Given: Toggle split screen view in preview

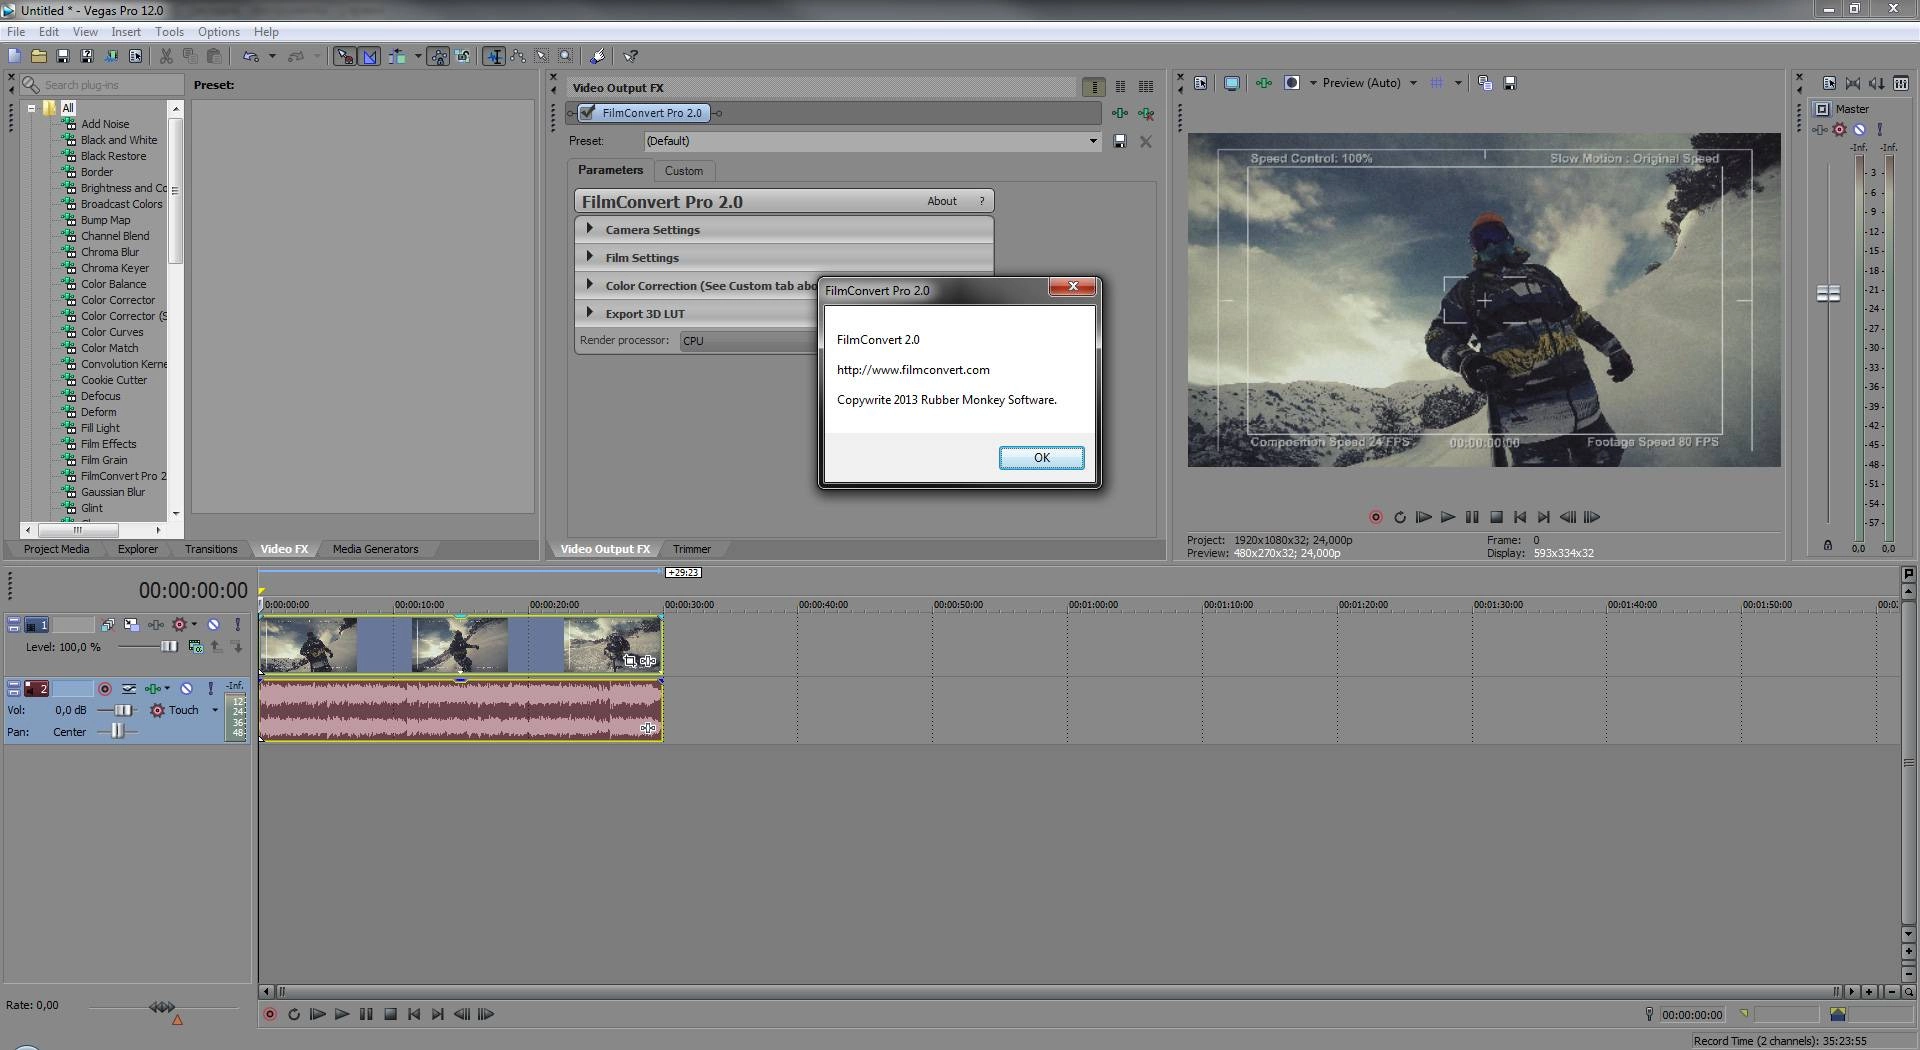Looking at the screenshot, I should point(1292,83).
